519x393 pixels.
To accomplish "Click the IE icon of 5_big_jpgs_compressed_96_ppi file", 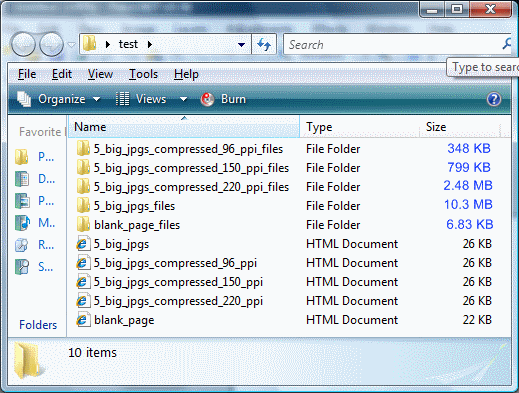I will click(83, 263).
